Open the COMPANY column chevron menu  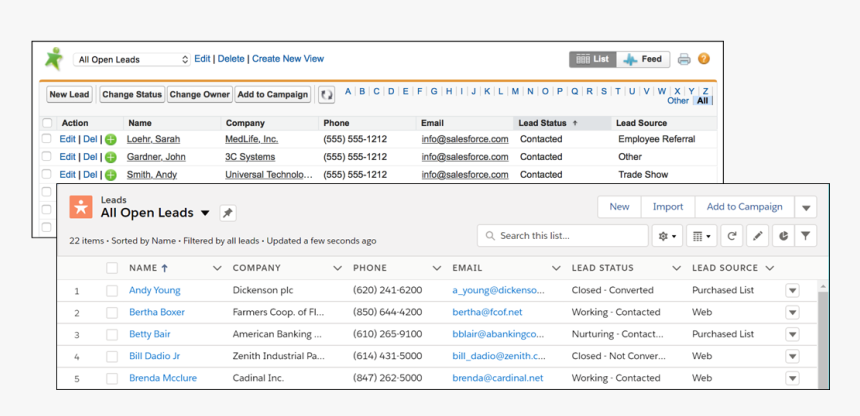coord(337,268)
